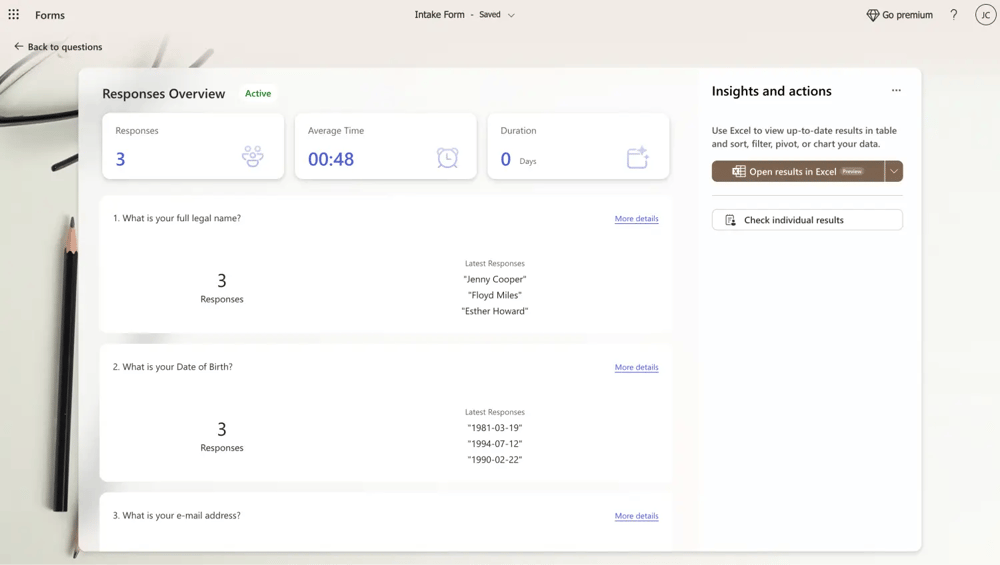Click the Average Time clock icon
Image resolution: width=1000 pixels, height=565 pixels.
[447, 157]
